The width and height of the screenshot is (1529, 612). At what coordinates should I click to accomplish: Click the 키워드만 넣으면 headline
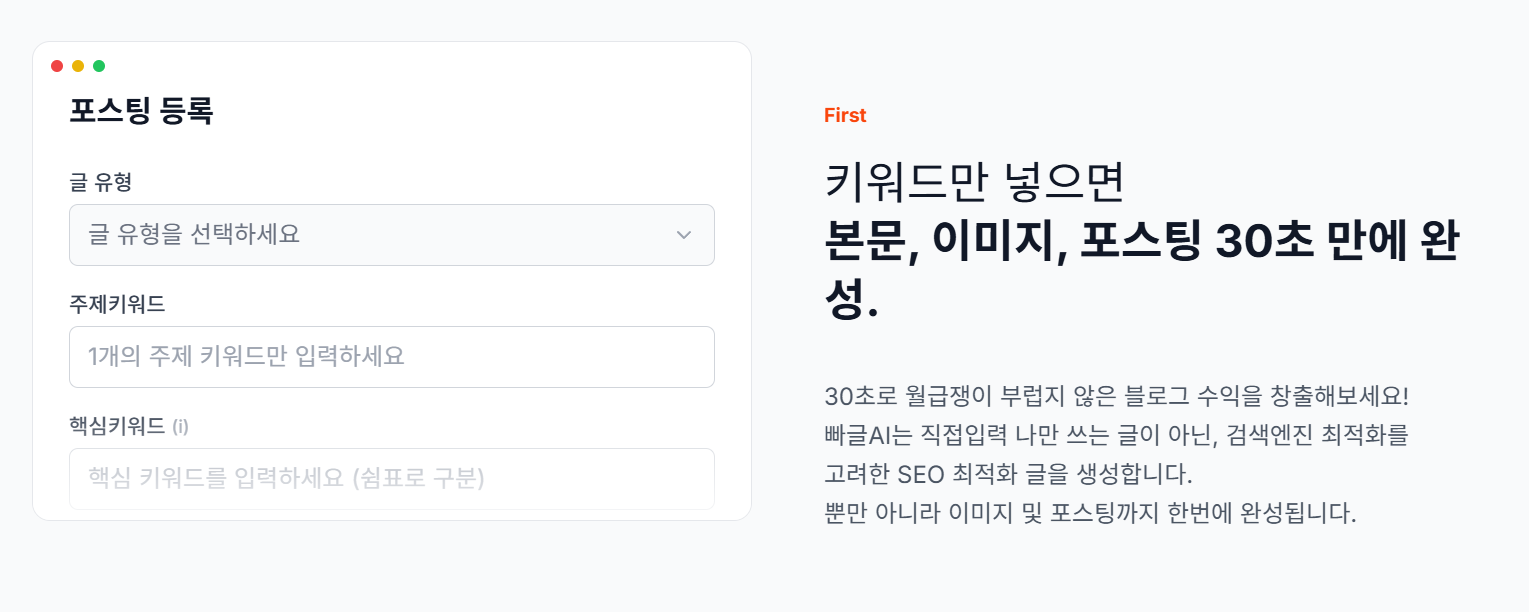(x=975, y=181)
